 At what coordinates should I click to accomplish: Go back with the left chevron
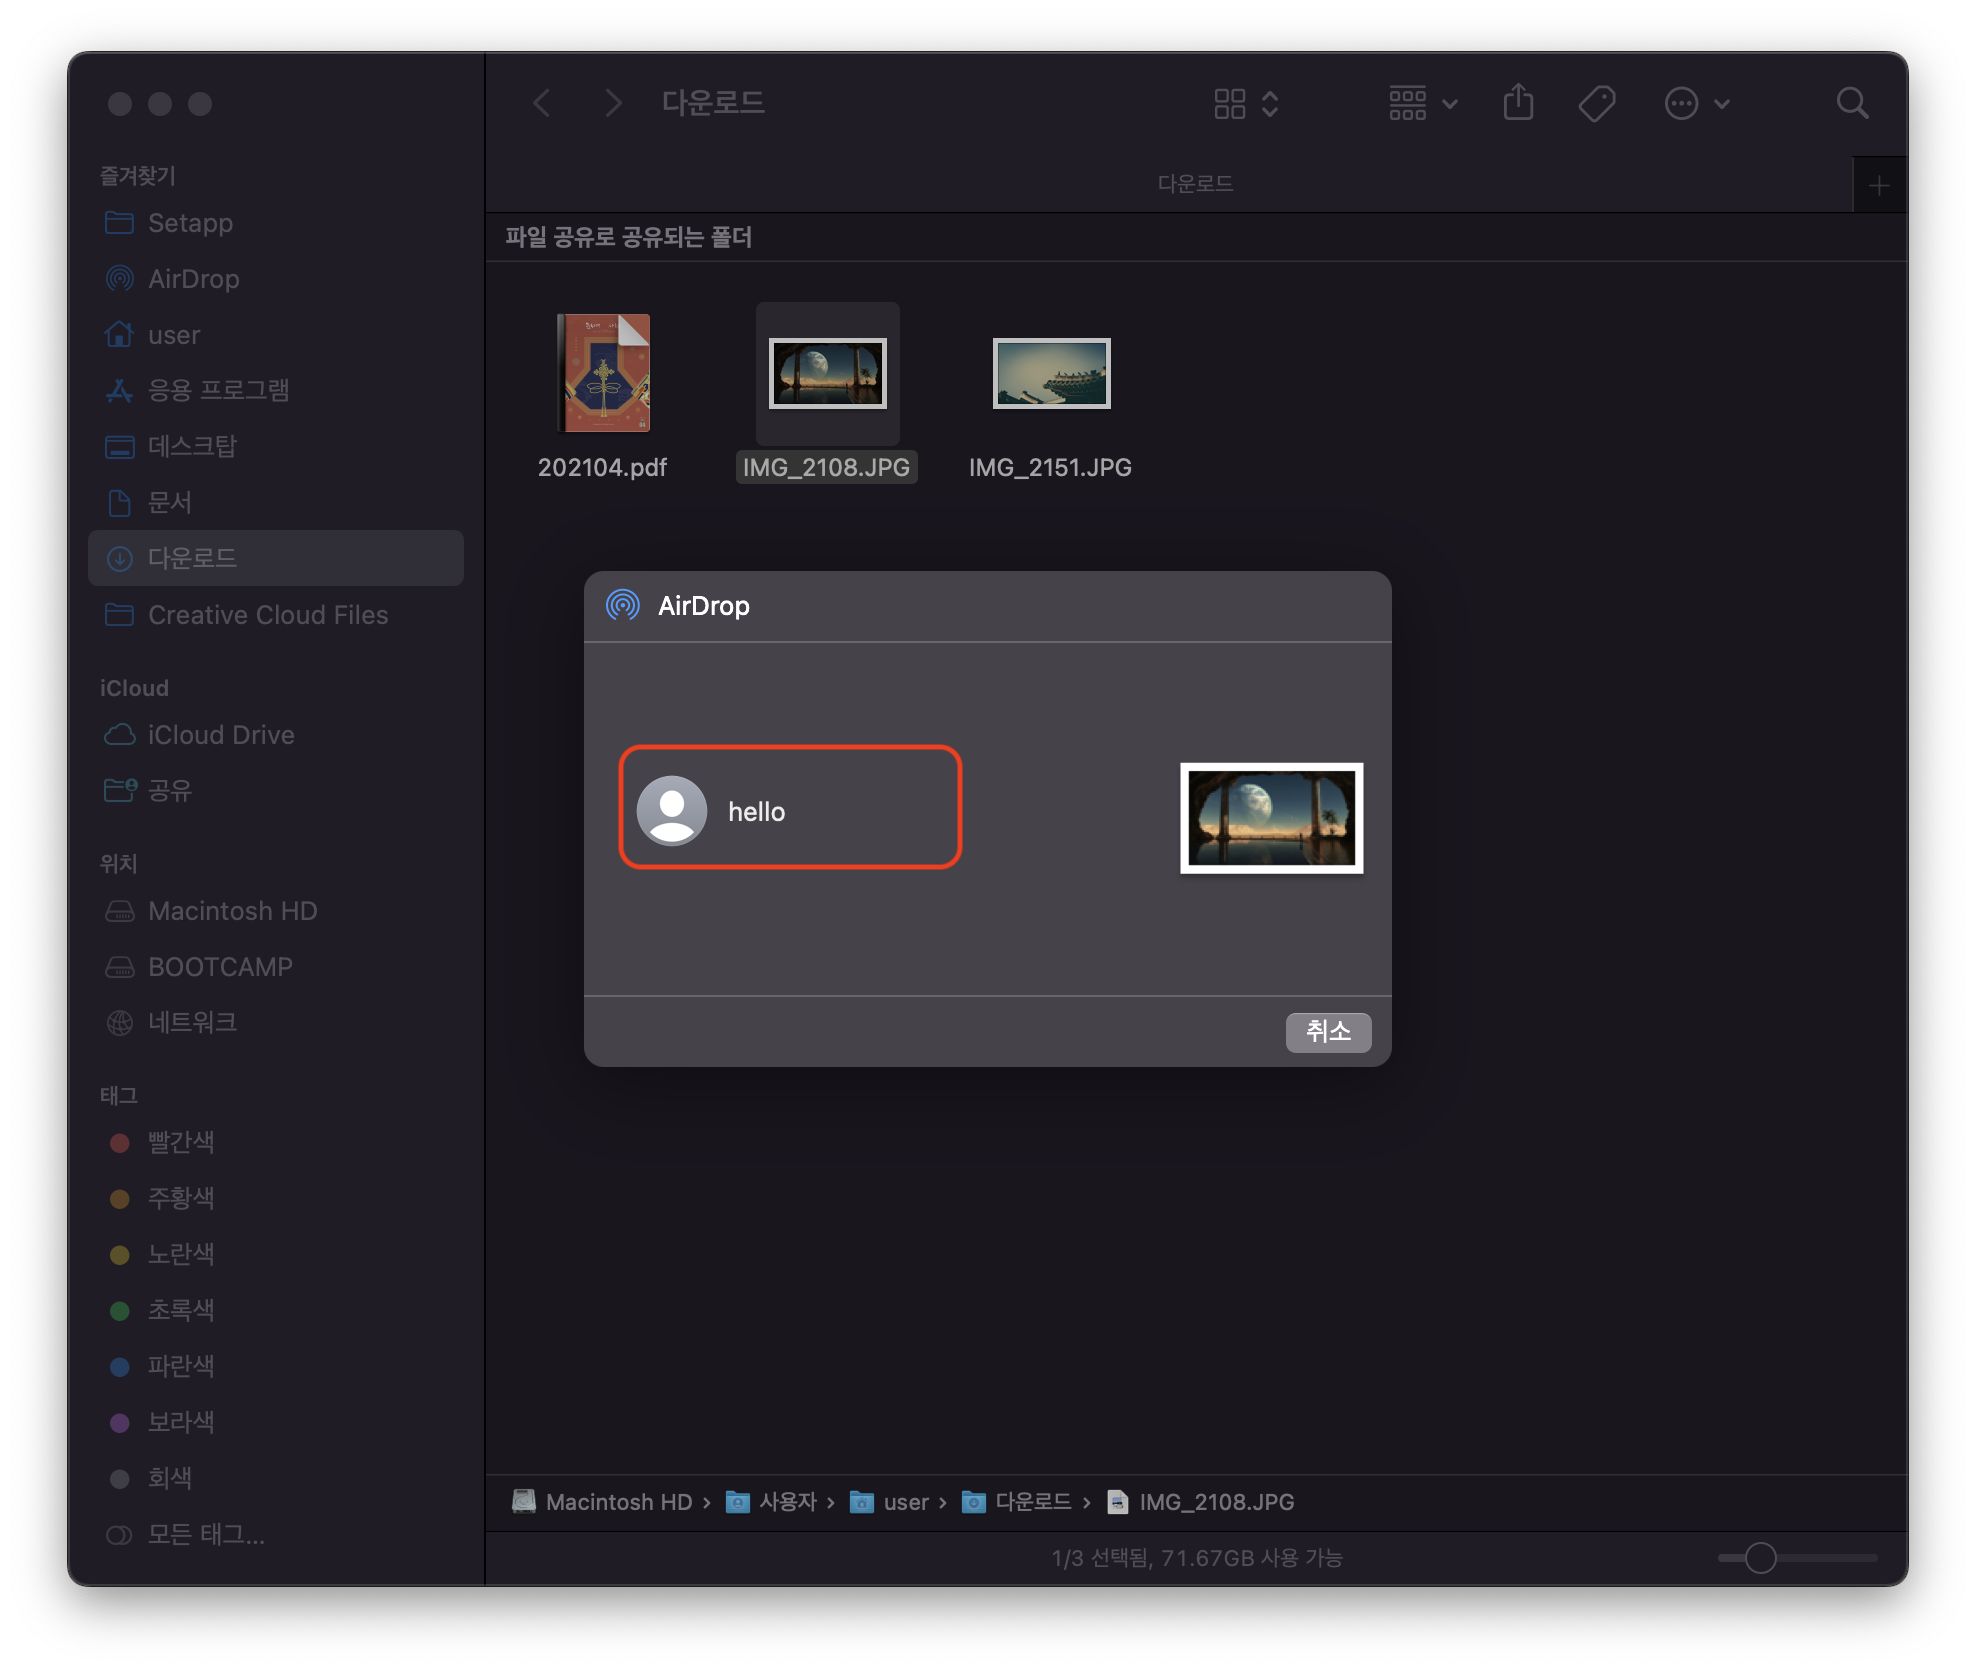[542, 103]
